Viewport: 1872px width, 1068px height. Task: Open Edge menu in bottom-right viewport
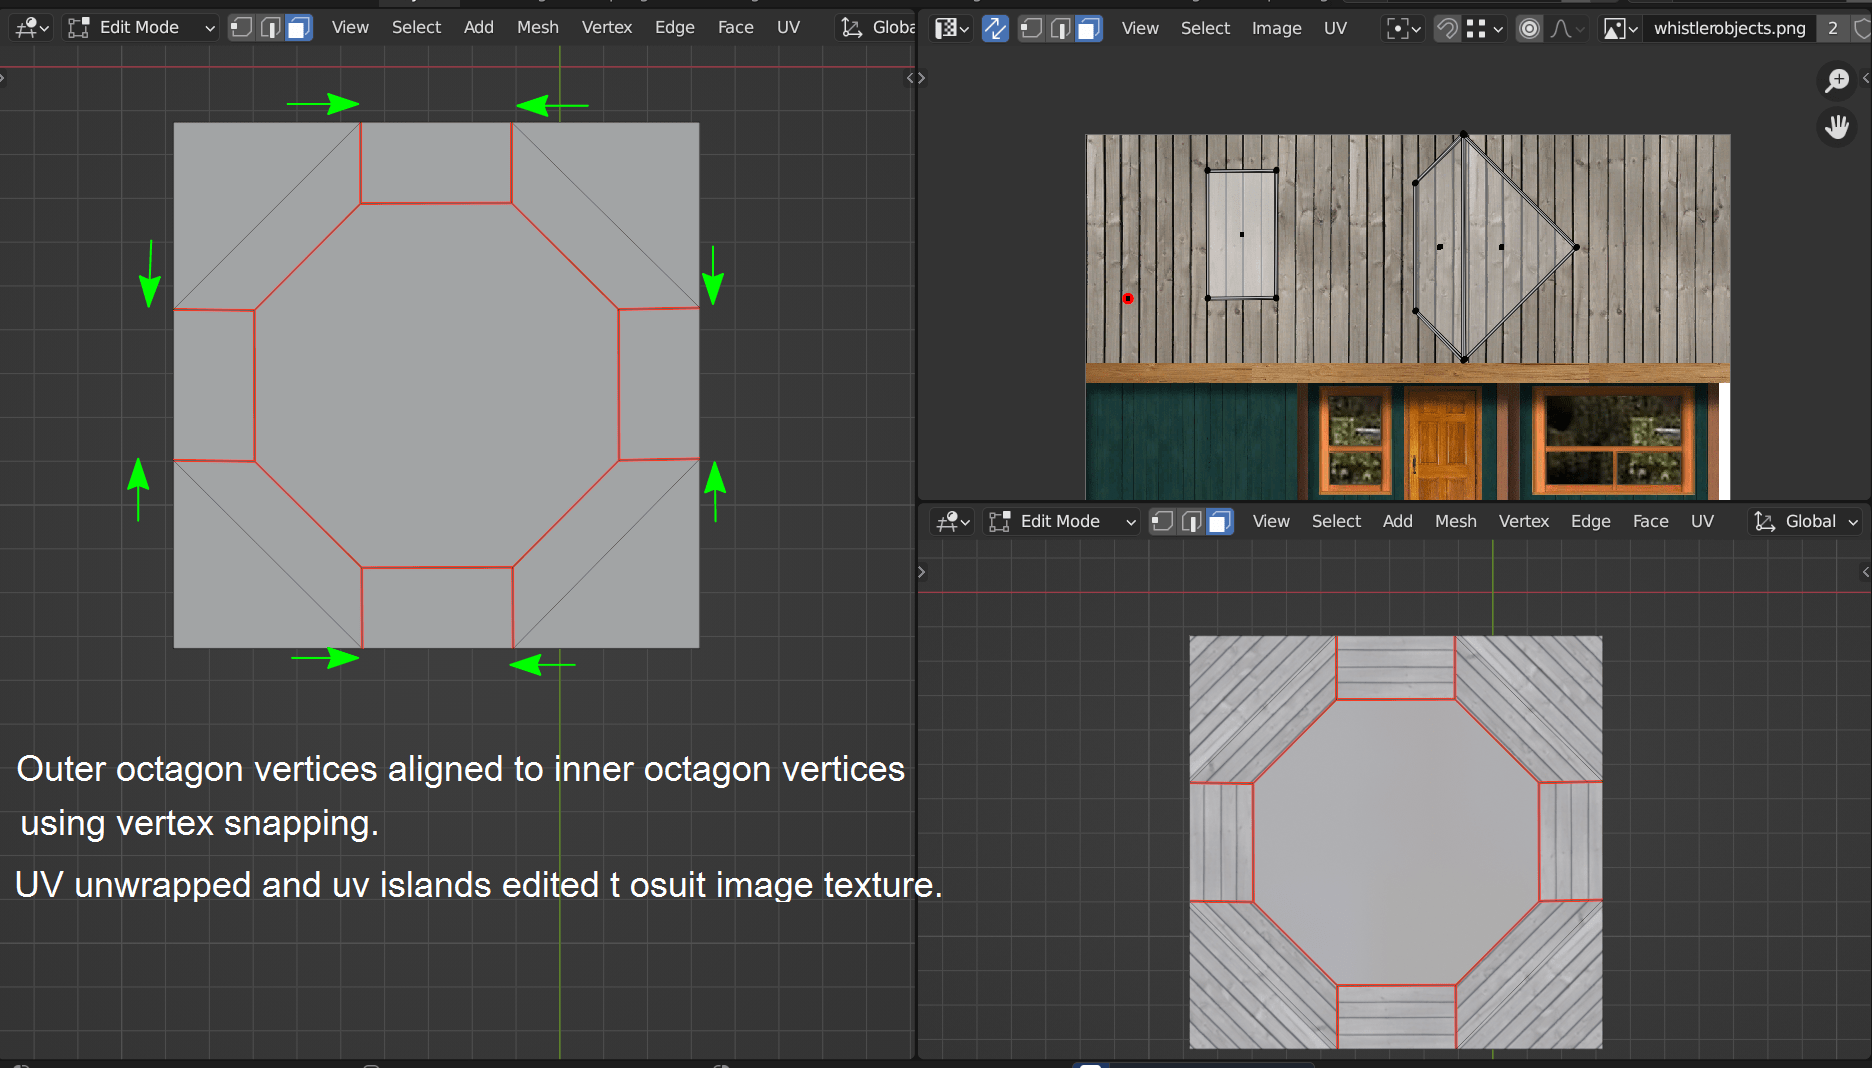coord(1591,522)
